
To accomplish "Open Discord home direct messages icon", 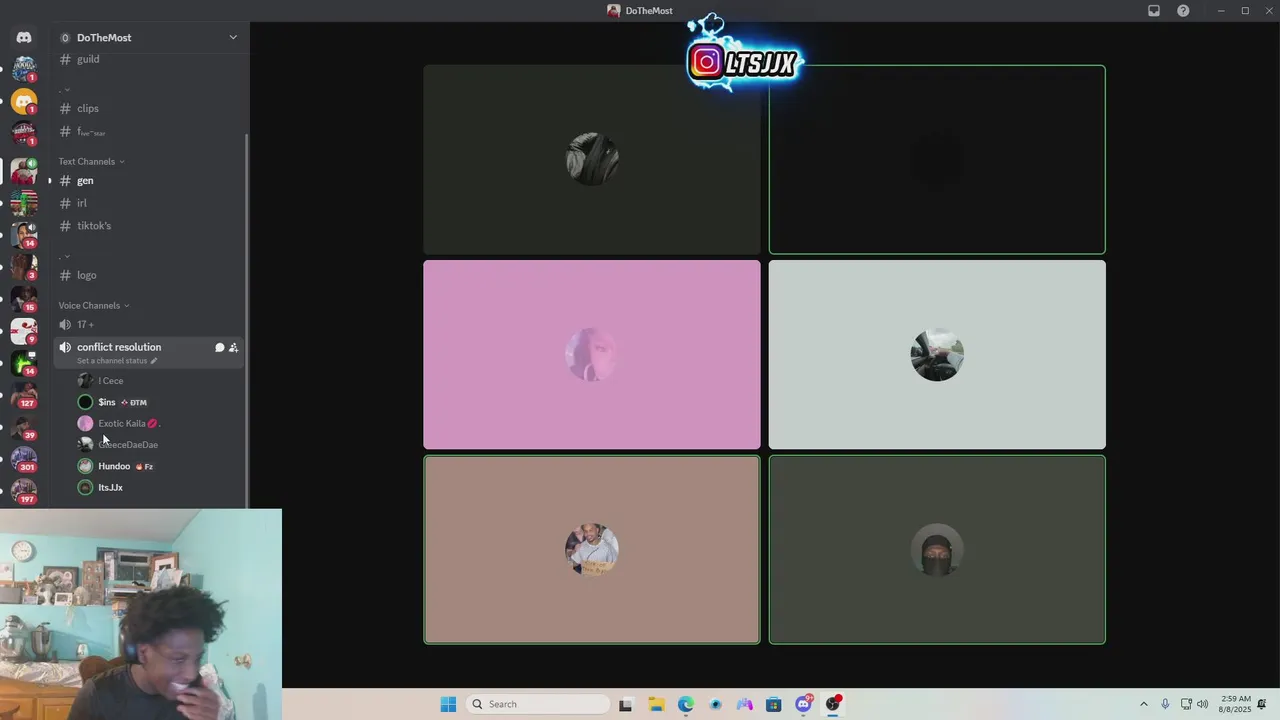I will 24,37.
